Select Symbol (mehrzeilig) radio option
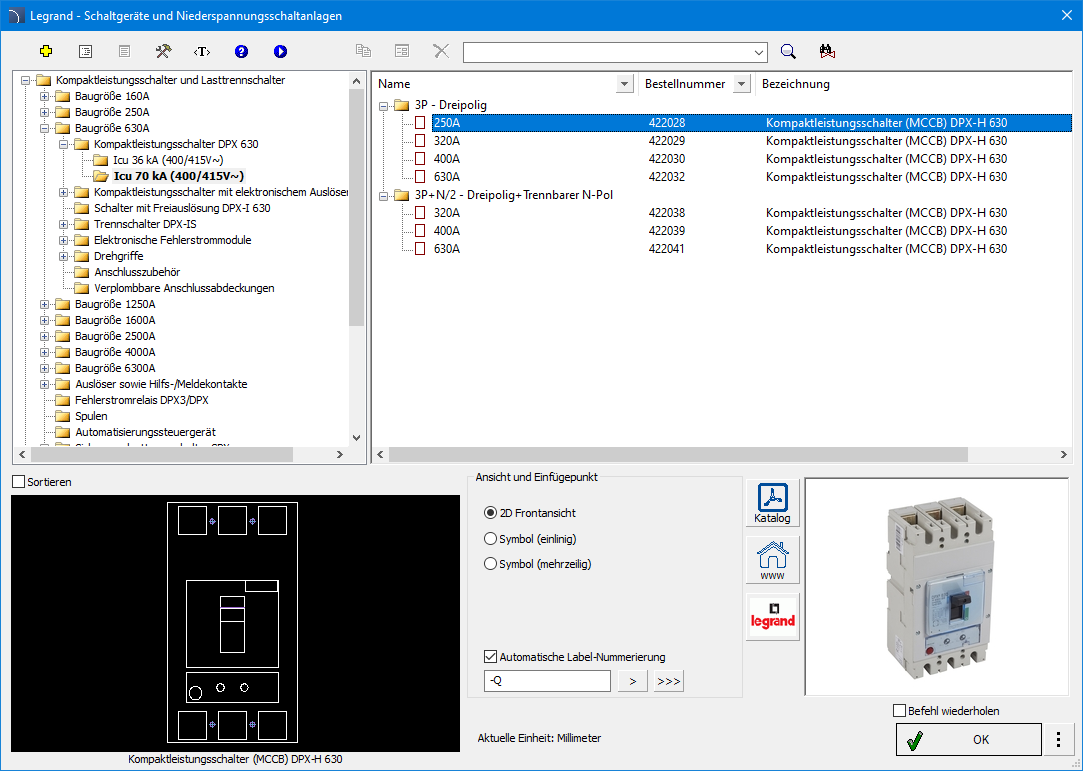This screenshot has height=771, width=1083. (x=490, y=564)
